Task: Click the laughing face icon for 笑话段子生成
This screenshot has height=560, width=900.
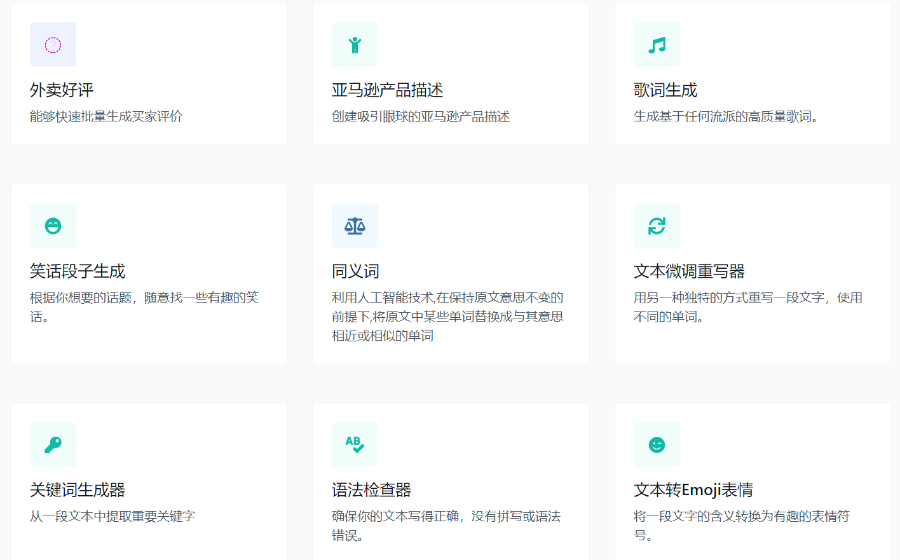Action: (x=53, y=226)
